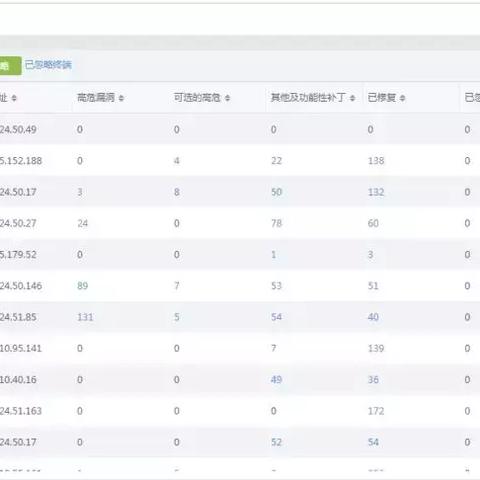Click the 可选的高危 column header text
The height and width of the screenshot is (480, 480).
[x=197, y=97]
